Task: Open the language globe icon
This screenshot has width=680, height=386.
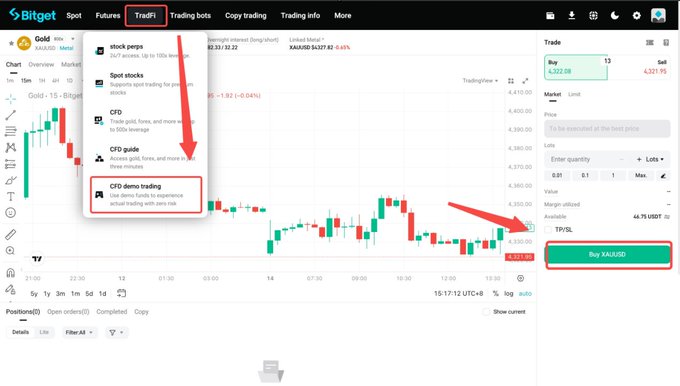Action: click(x=593, y=16)
